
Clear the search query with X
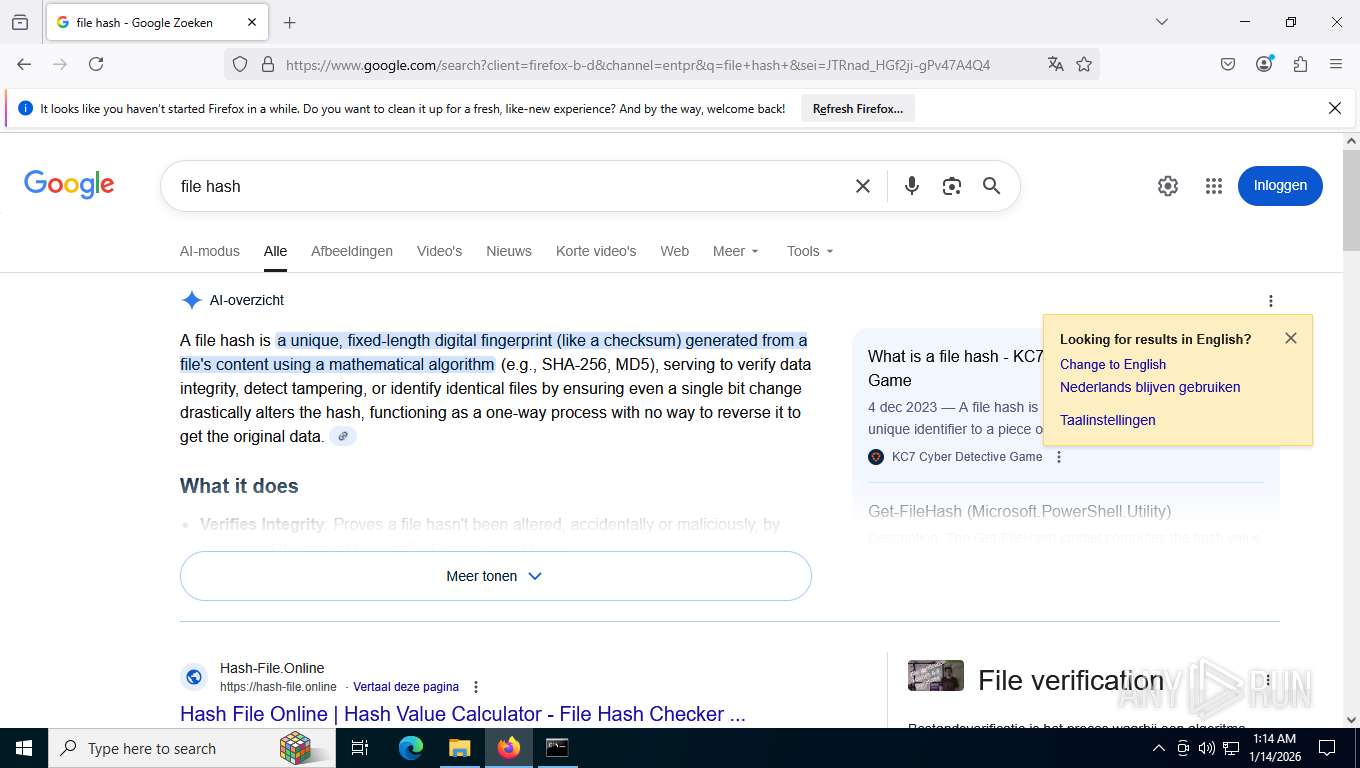[x=863, y=186]
